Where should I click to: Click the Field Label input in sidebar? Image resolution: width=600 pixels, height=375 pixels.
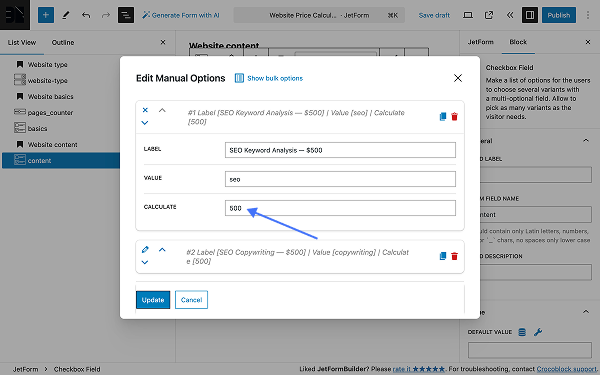point(536,174)
